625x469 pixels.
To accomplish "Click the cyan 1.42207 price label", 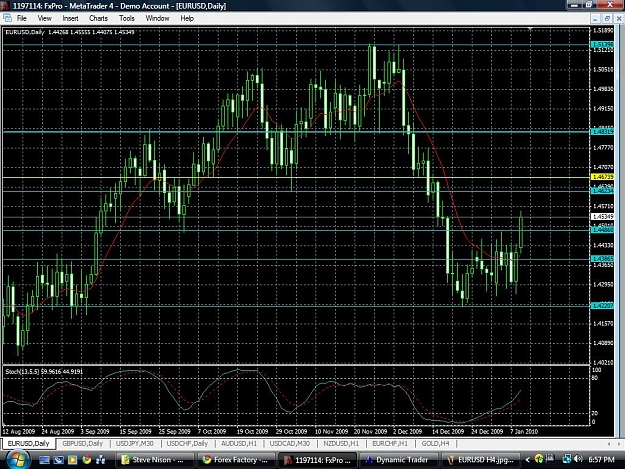I will click(603, 306).
